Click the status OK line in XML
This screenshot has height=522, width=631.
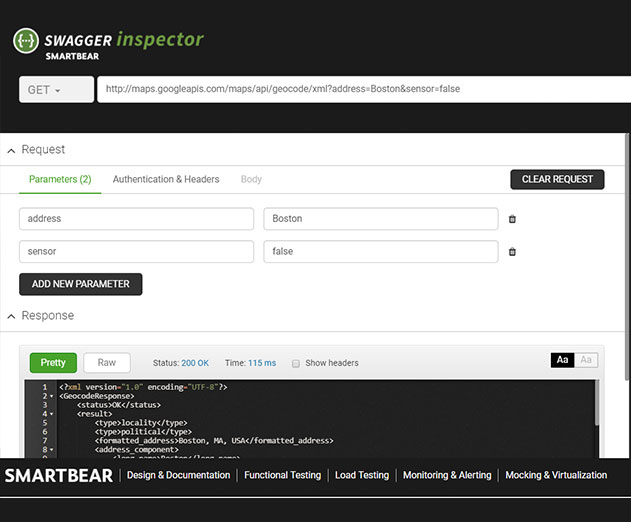pyautogui.click(x=119, y=405)
